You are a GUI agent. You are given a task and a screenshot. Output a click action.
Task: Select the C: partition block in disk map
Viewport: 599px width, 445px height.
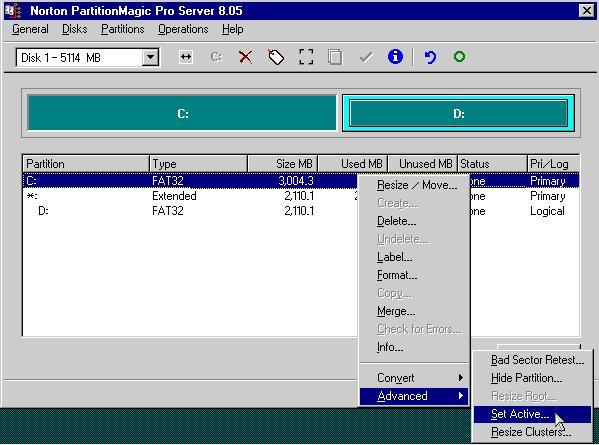click(182, 113)
